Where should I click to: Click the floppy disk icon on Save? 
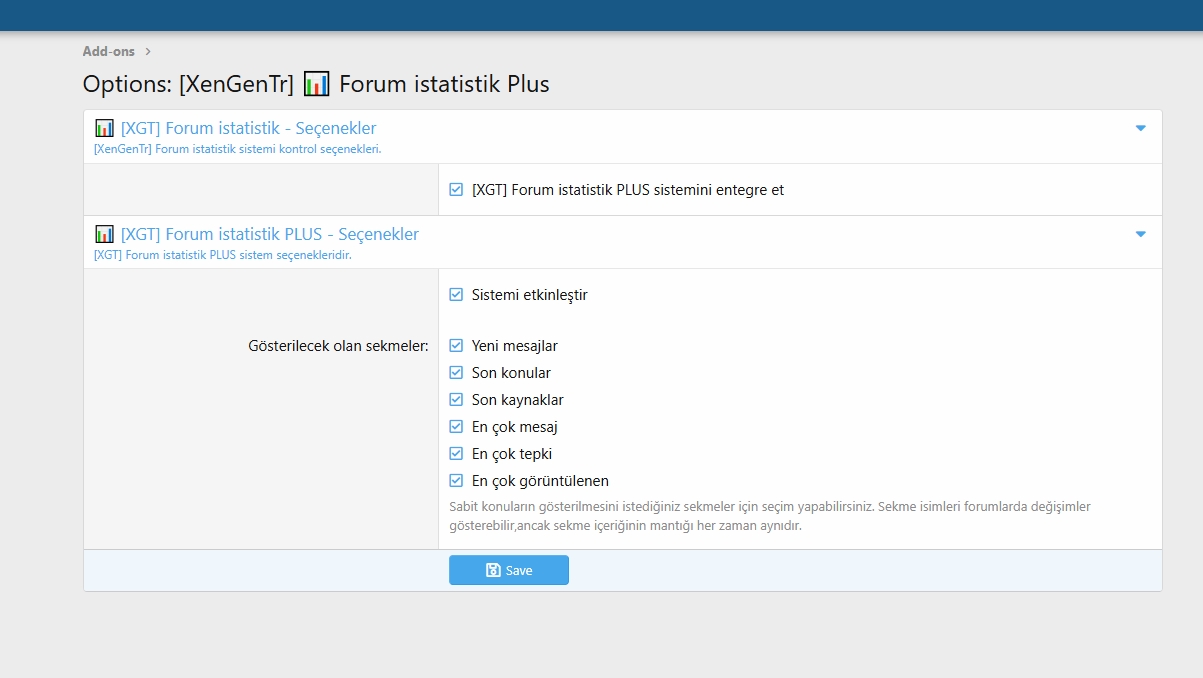[493, 570]
